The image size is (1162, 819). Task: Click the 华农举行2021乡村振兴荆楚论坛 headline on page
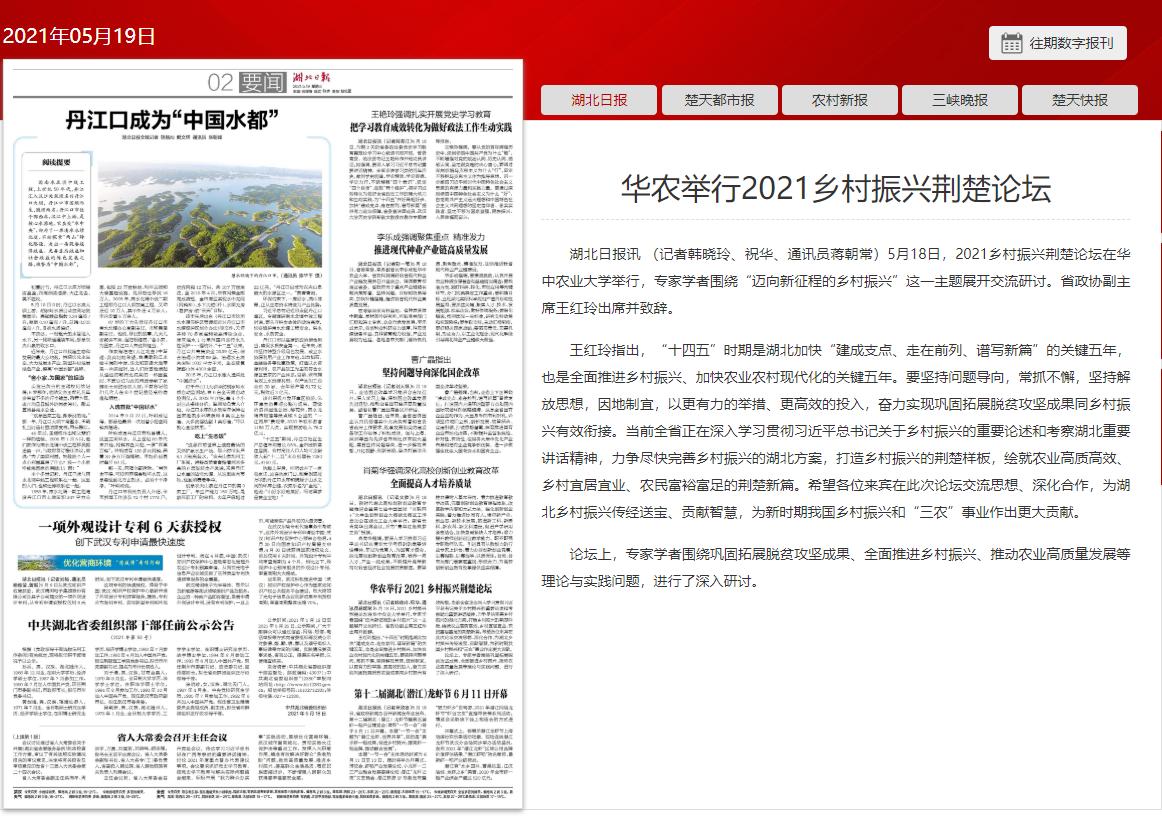433,587
